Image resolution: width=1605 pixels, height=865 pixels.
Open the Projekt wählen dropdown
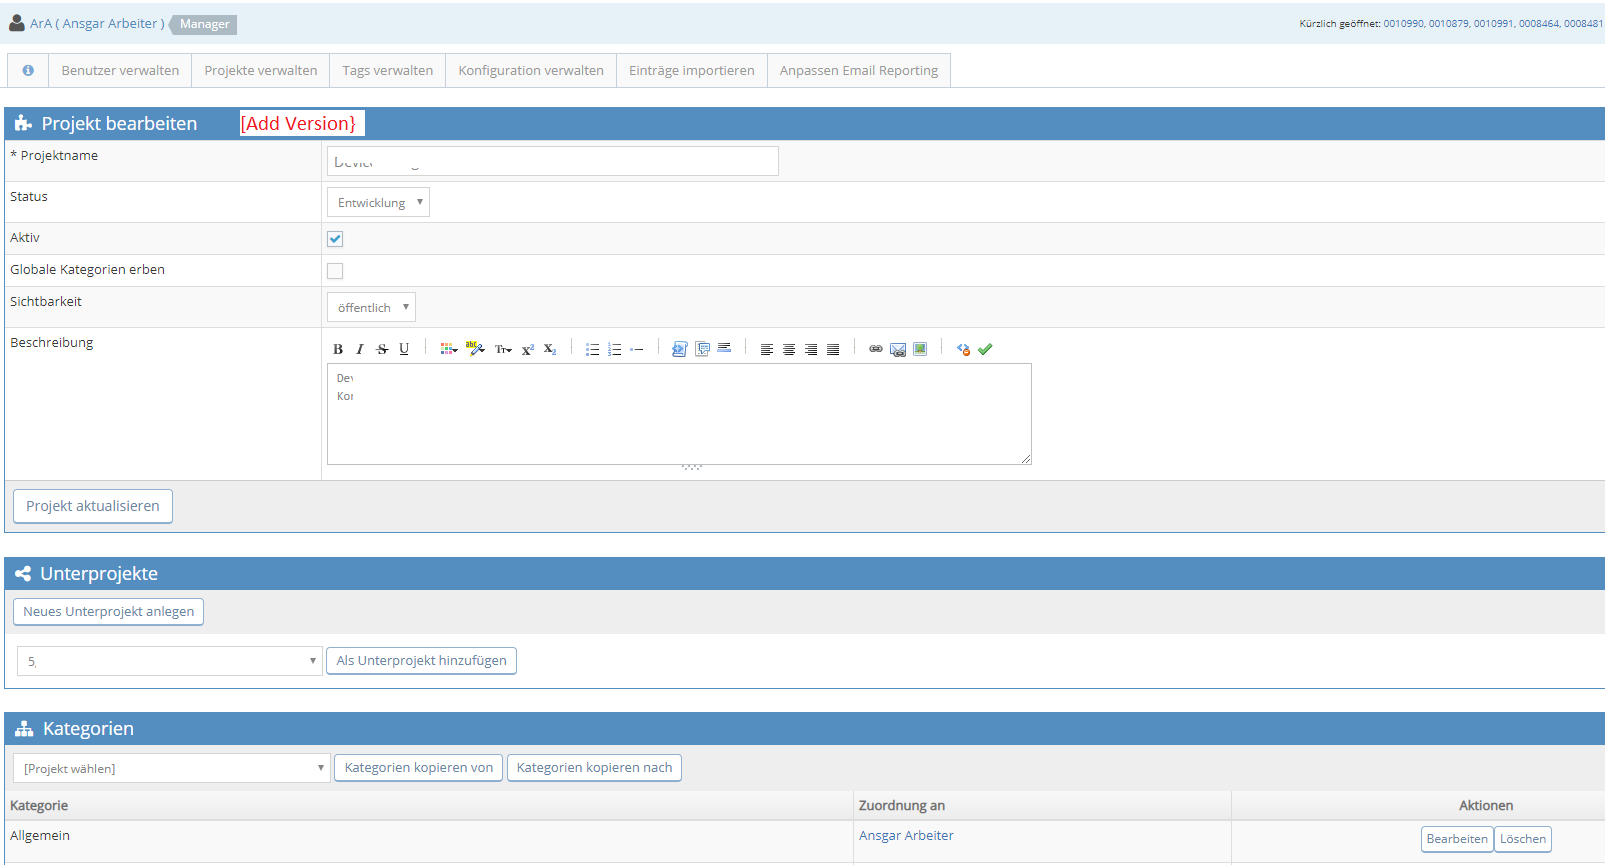click(x=171, y=768)
